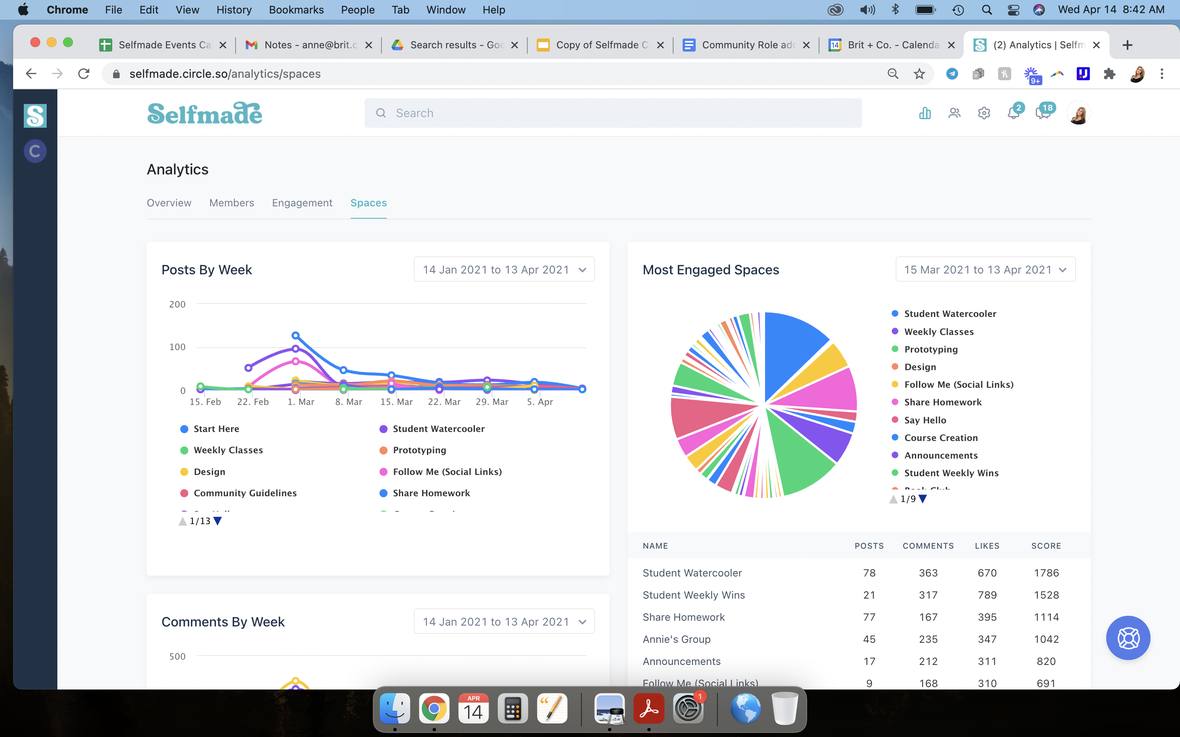This screenshot has width=1180, height=737.
Task: Toggle Prototyping series in Posts By Week legend
Action: pos(412,450)
